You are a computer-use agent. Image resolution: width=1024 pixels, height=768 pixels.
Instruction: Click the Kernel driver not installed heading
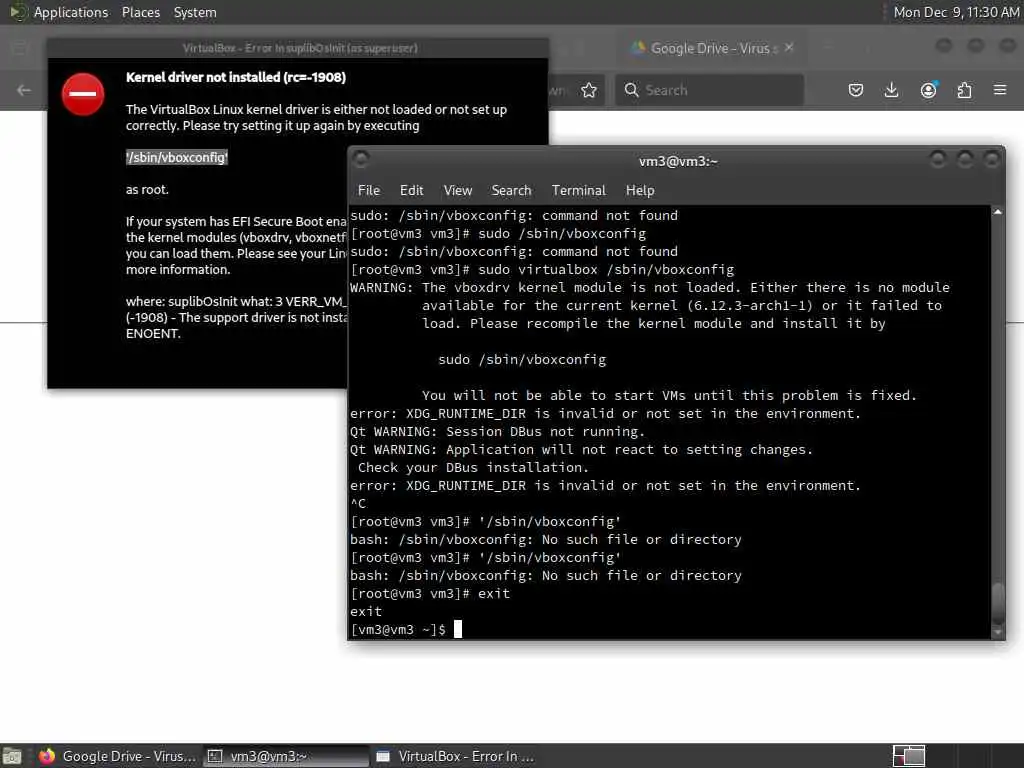pyautogui.click(x=236, y=77)
